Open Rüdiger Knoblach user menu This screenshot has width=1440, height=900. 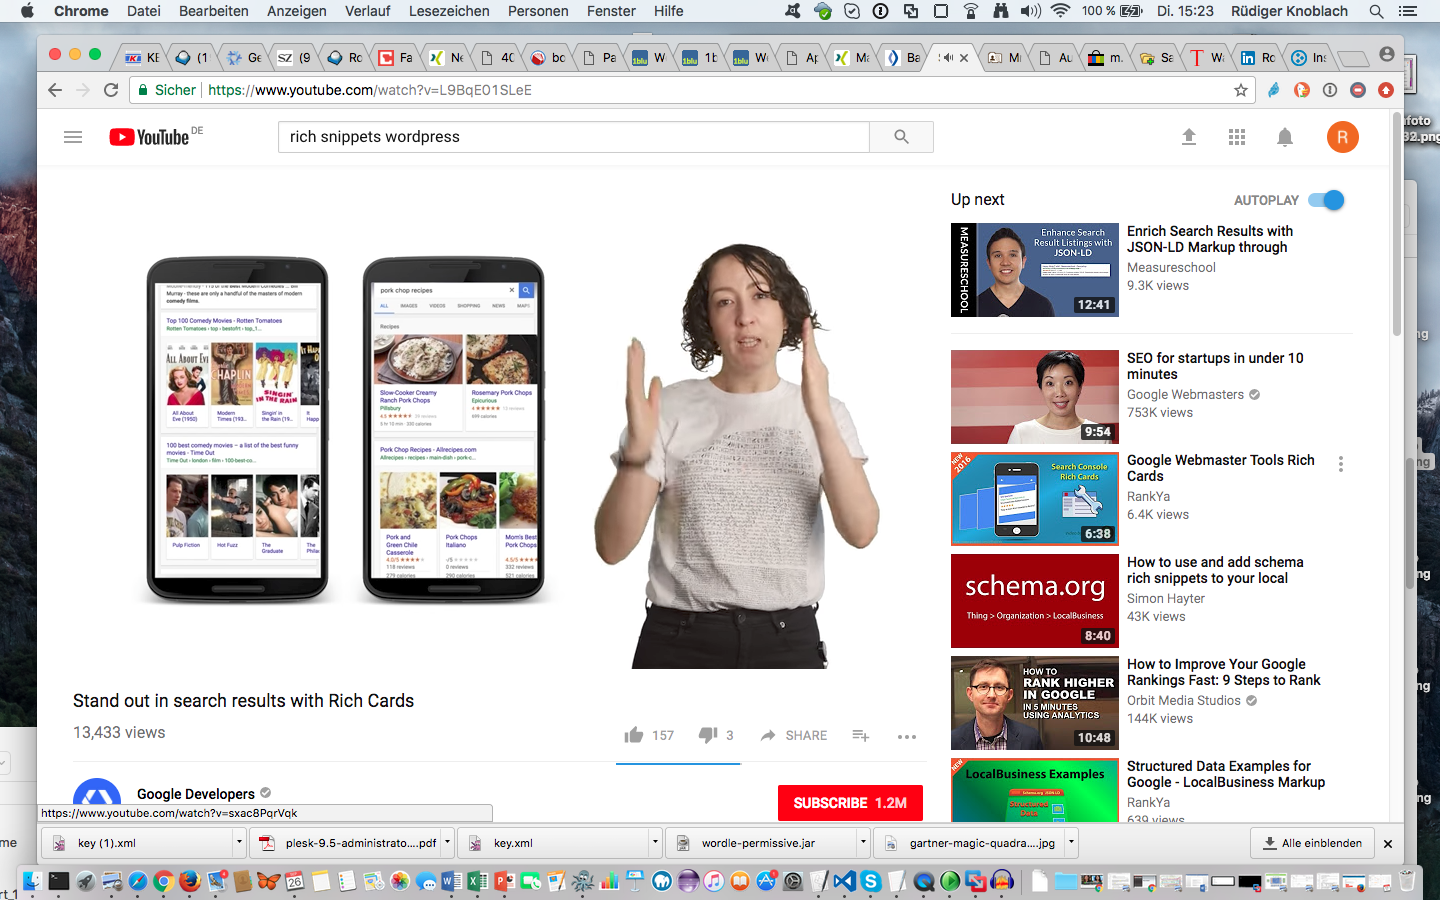pos(1288,11)
